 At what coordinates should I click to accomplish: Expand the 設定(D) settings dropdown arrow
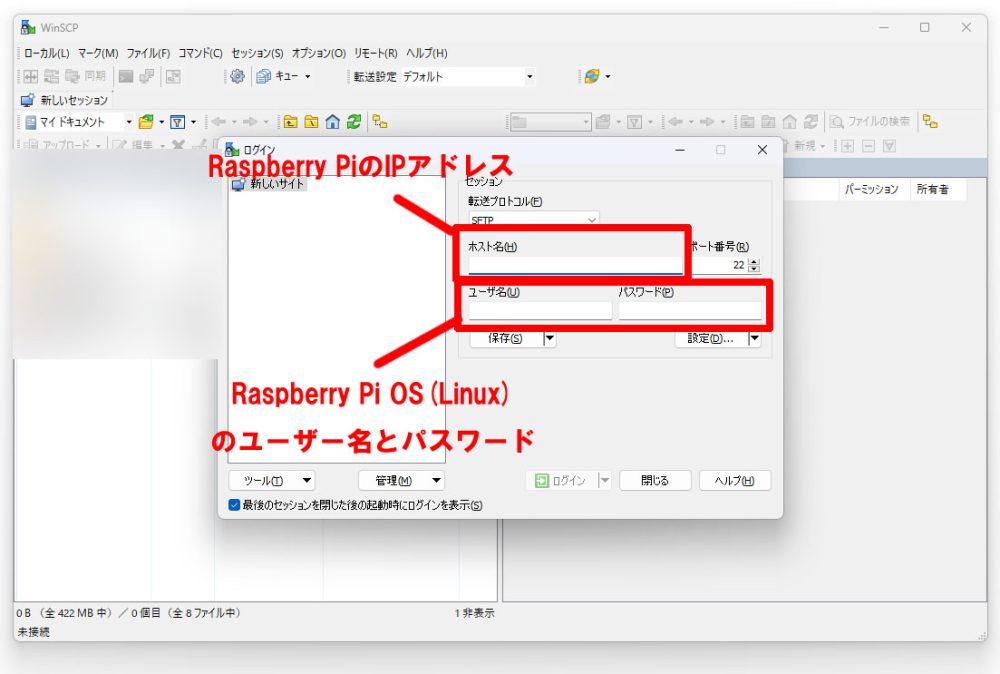756,338
